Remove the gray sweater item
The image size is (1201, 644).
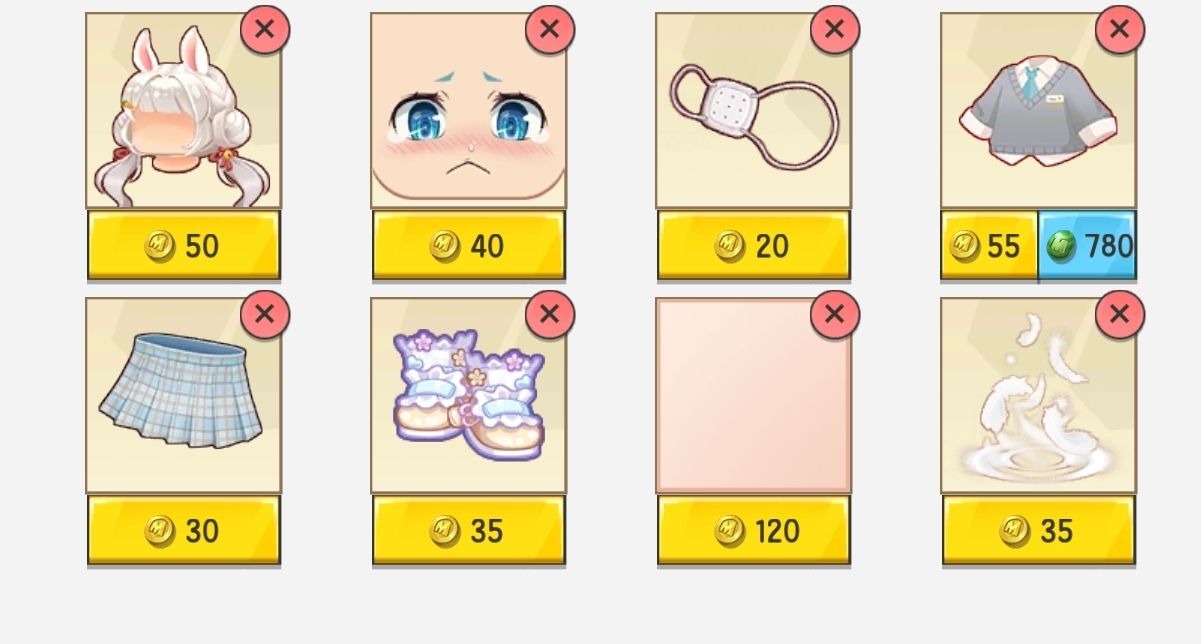coord(1120,30)
